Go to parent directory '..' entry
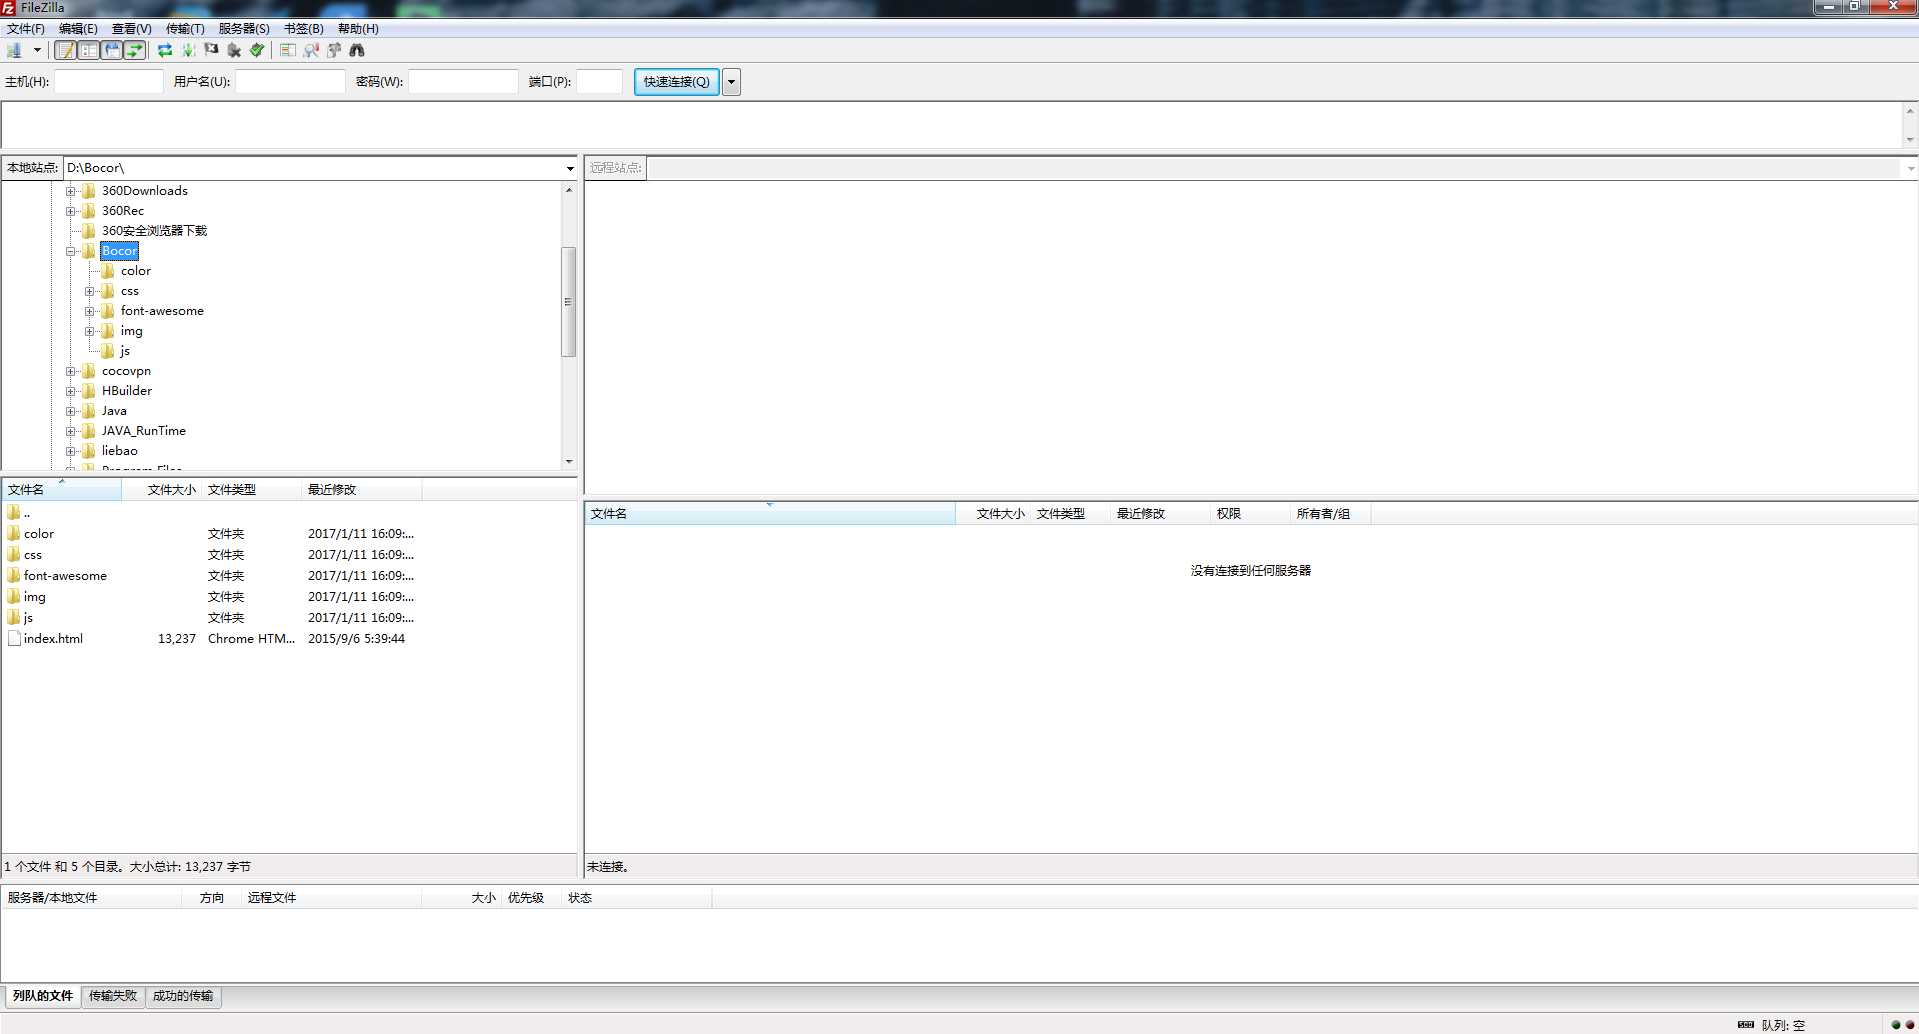The height and width of the screenshot is (1034, 1919). (x=26, y=513)
